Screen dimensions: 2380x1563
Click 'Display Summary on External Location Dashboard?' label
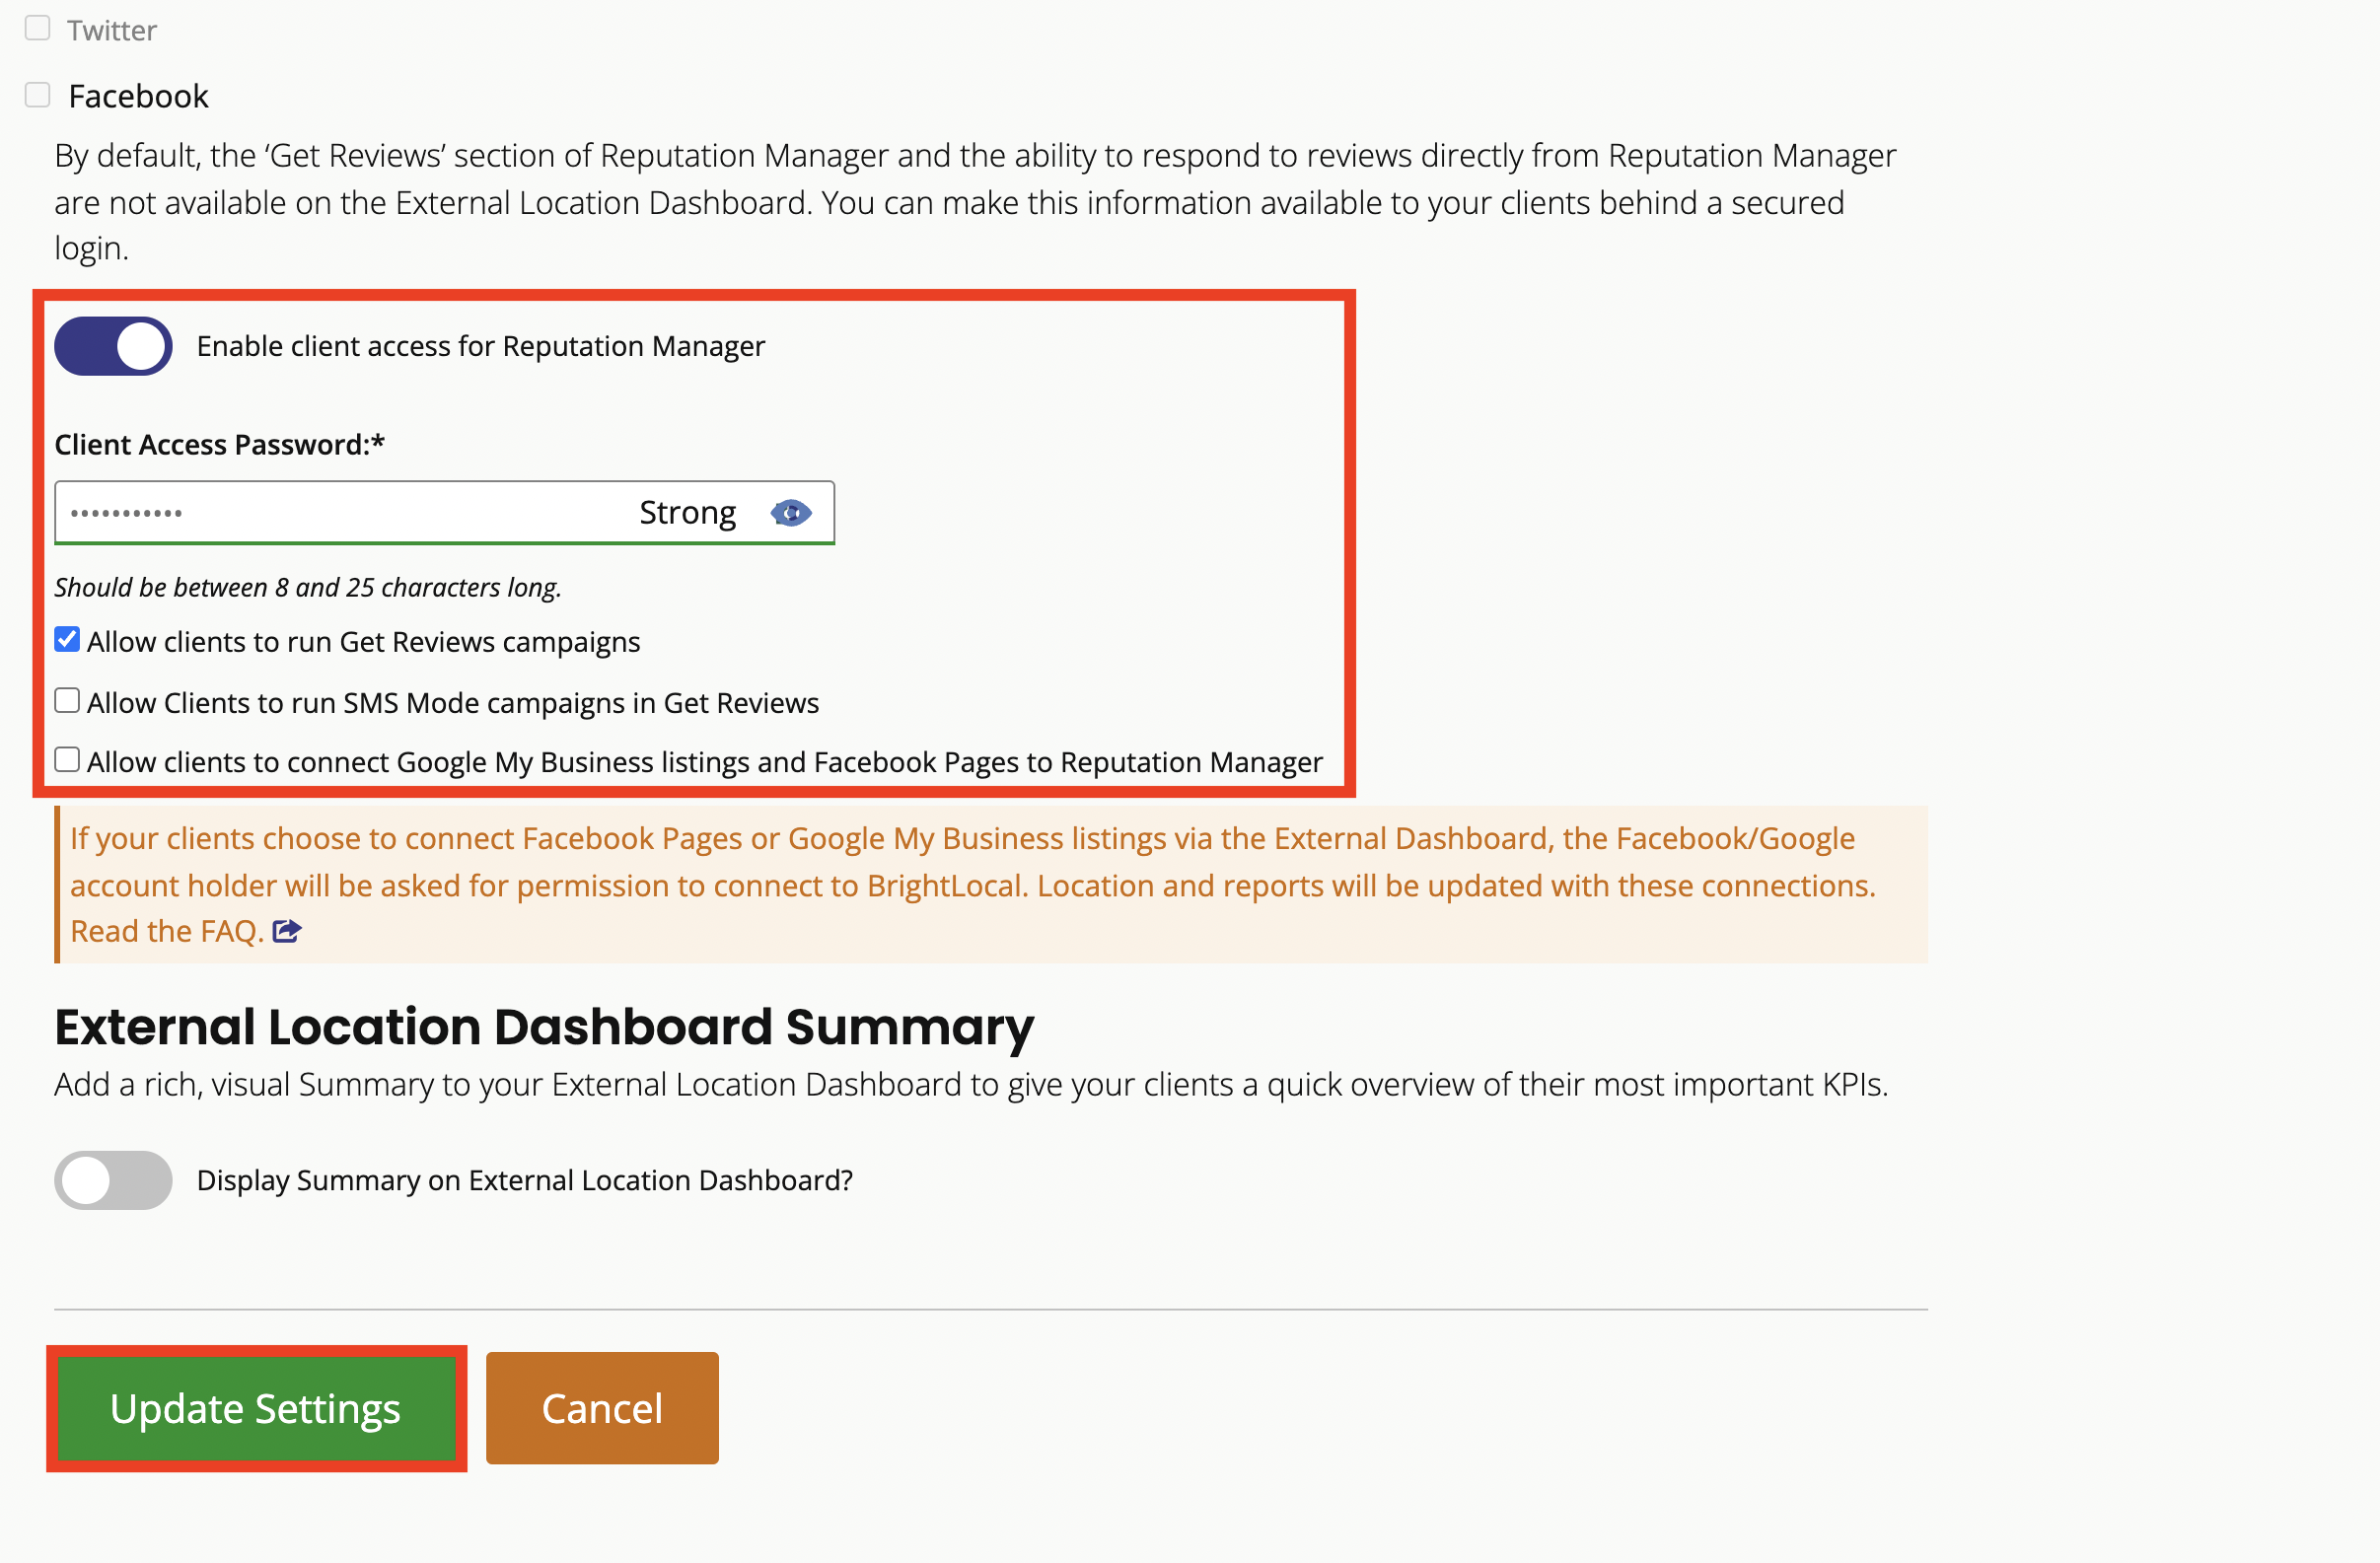(524, 1180)
